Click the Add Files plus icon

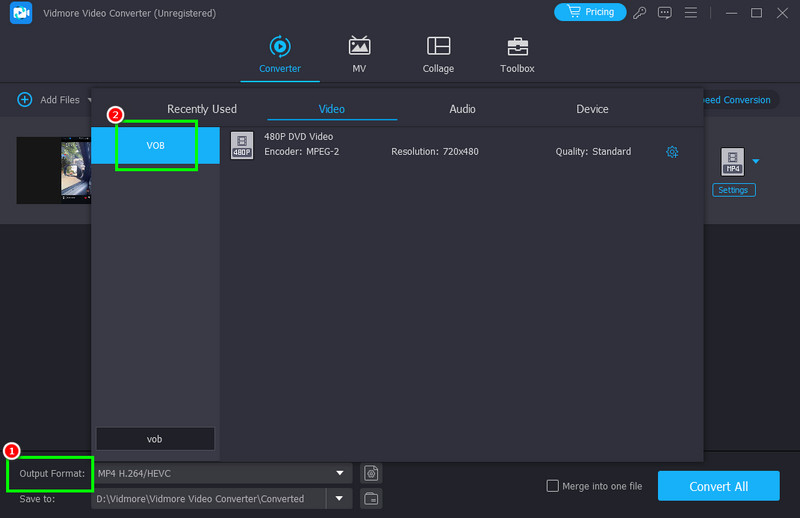[25, 100]
